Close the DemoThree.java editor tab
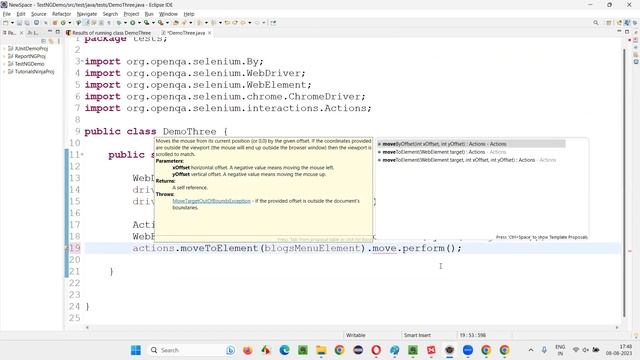Screen dimensions: 640x360 point(210,33)
